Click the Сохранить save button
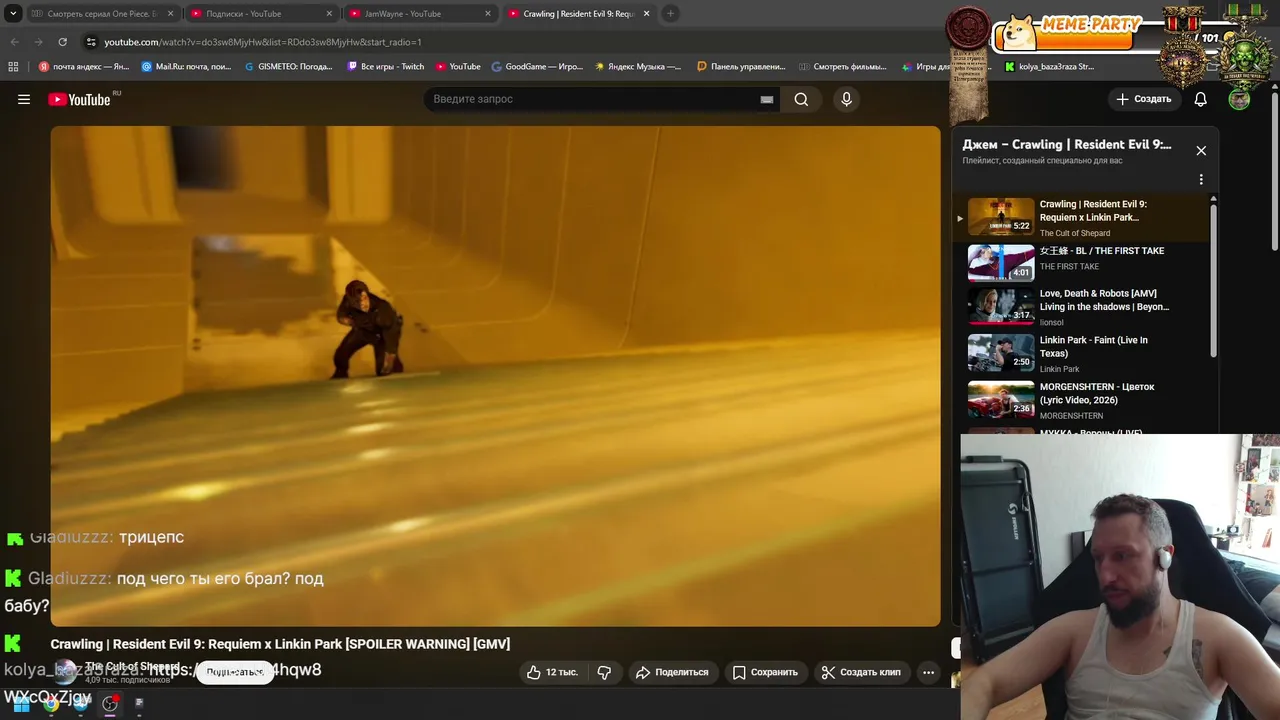 pos(765,672)
